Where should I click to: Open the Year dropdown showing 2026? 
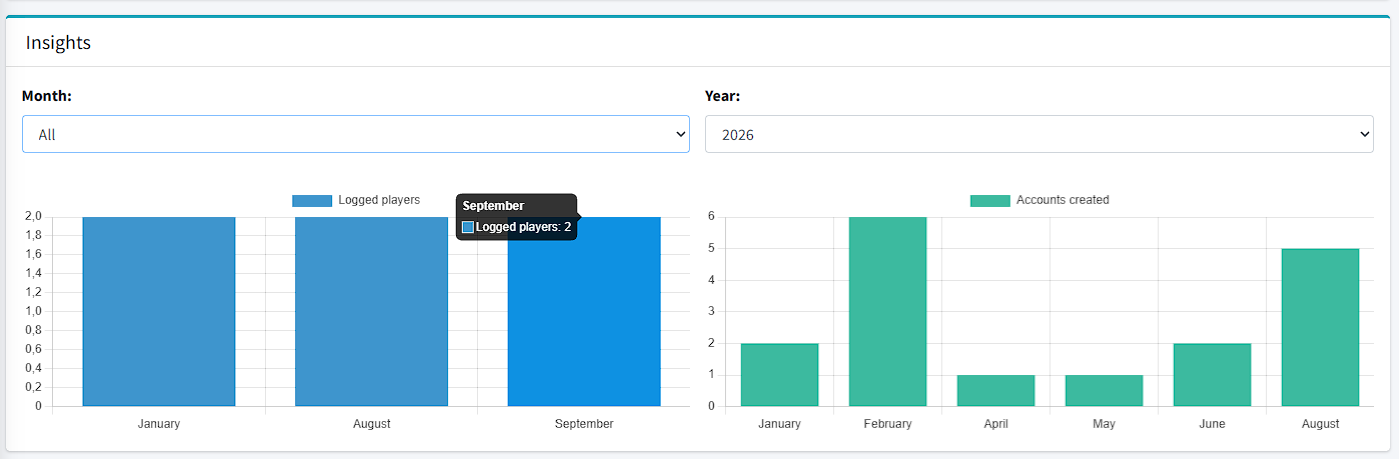1039,134
